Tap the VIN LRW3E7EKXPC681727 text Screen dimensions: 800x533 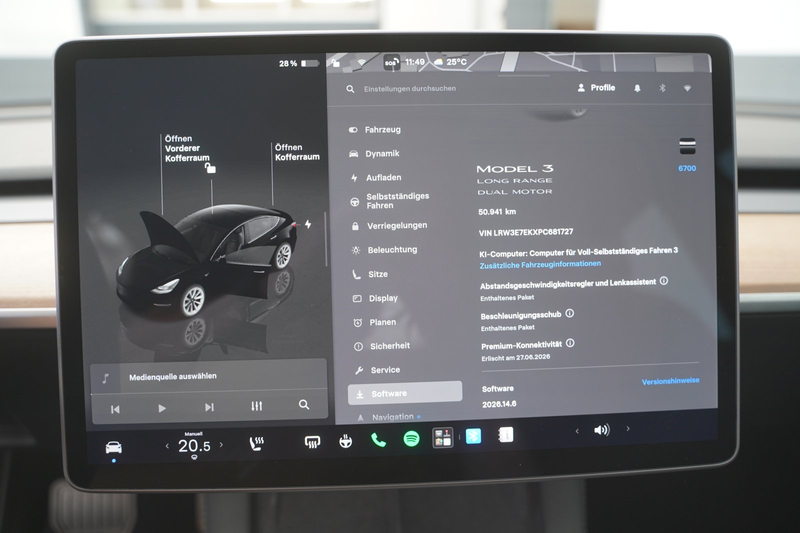pos(526,232)
